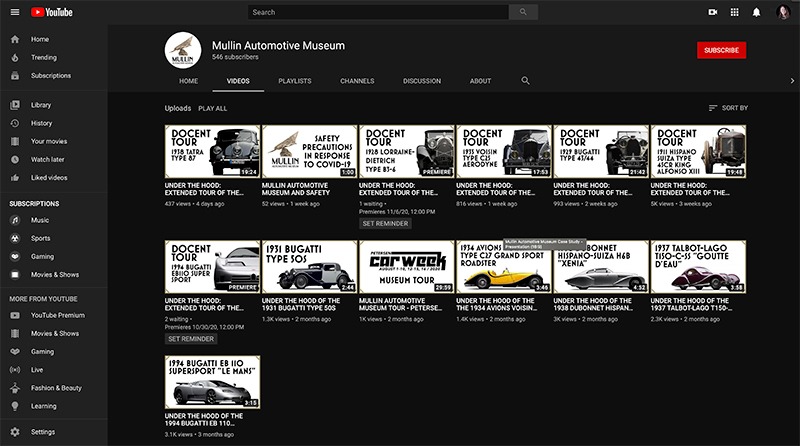This screenshot has width=800, height=446.
Task: Click title 'Mullin Automotive Museum Tour - Peterse...'
Action: point(401,305)
